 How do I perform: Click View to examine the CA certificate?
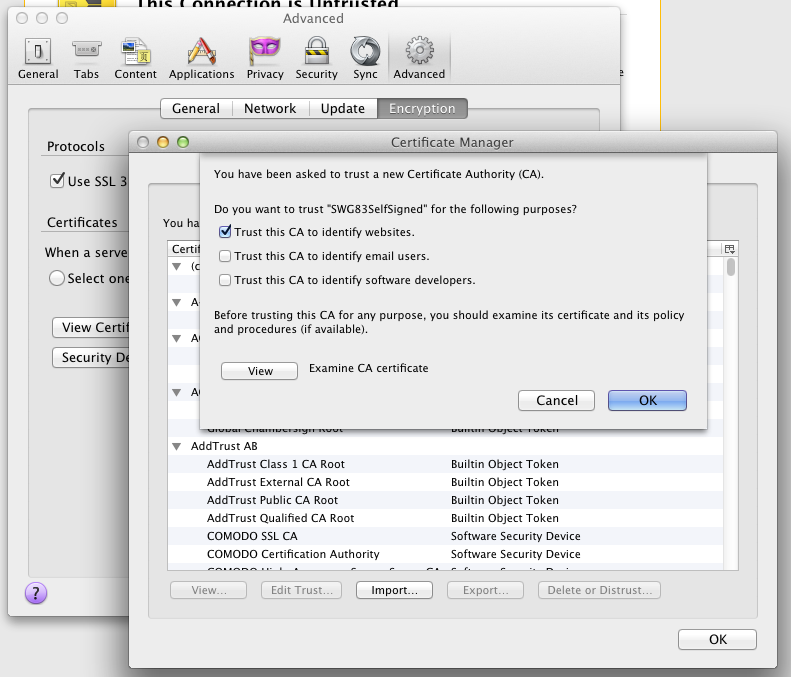[260, 371]
